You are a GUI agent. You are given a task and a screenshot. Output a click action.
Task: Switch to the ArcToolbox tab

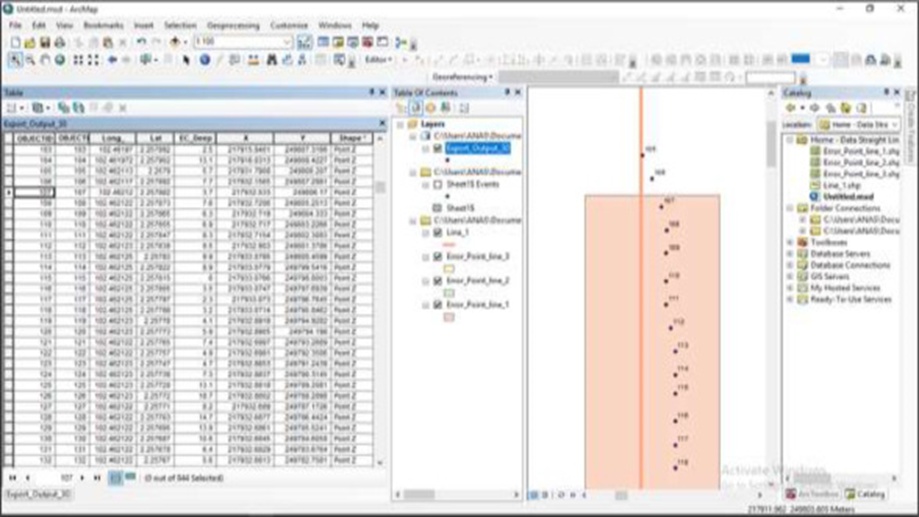coord(813,494)
